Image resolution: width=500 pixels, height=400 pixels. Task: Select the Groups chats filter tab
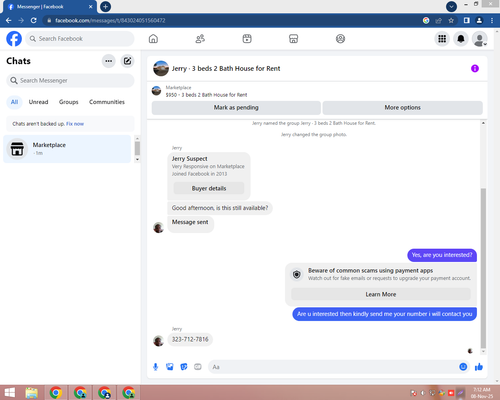69,102
